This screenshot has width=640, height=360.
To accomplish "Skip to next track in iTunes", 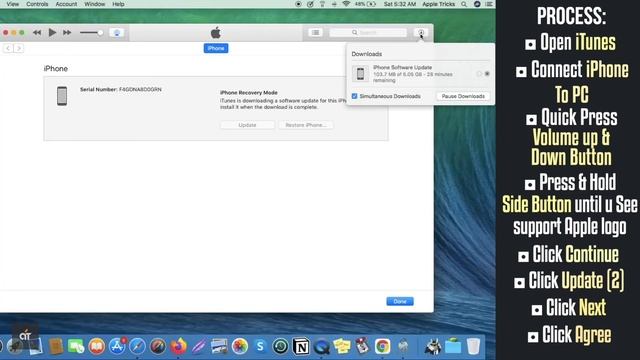I will click(x=67, y=32).
